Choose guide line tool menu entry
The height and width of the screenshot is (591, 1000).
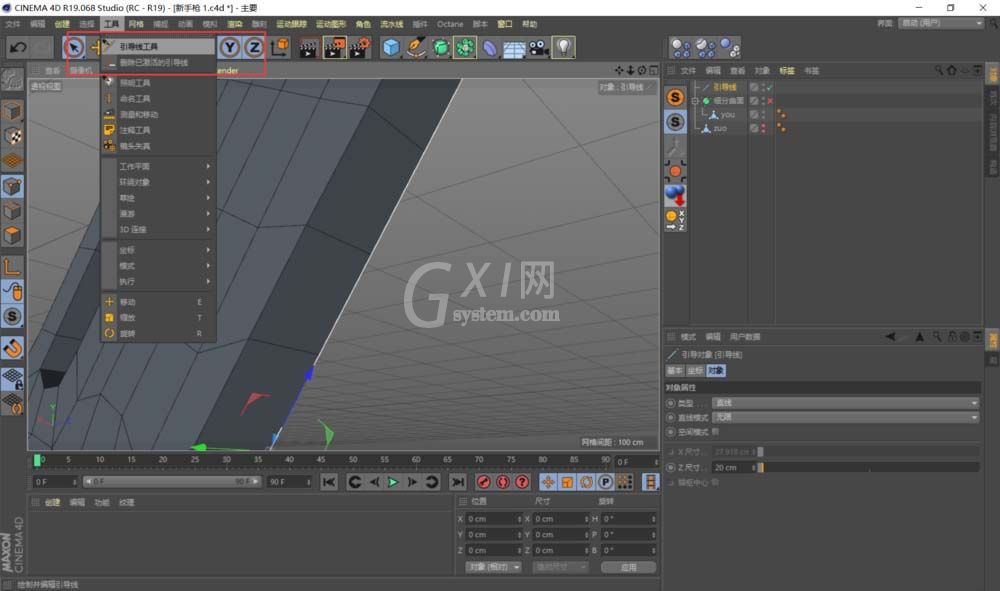(x=158, y=47)
